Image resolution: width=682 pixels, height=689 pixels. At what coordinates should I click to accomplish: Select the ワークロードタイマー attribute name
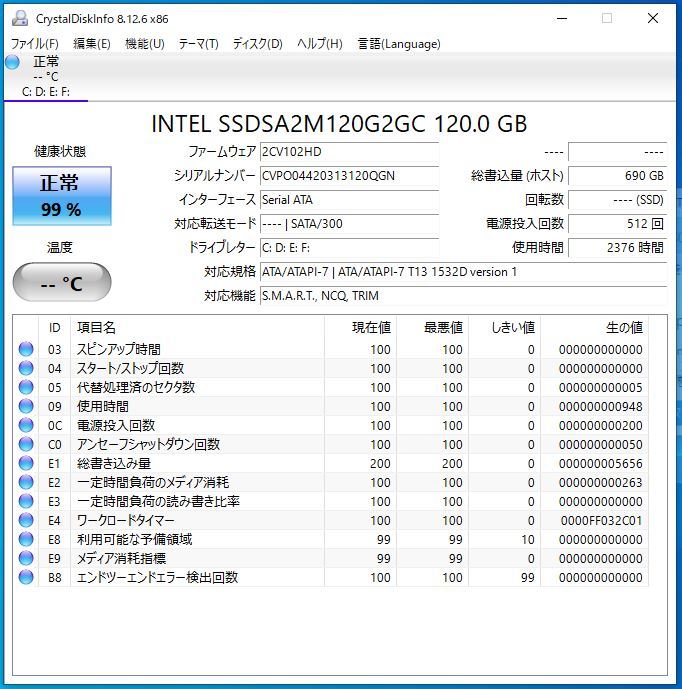pos(126,521)
